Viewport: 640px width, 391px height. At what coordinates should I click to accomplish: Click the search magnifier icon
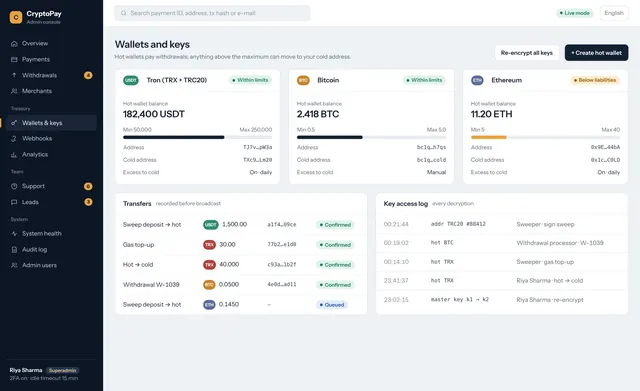(x=123, y=13)
